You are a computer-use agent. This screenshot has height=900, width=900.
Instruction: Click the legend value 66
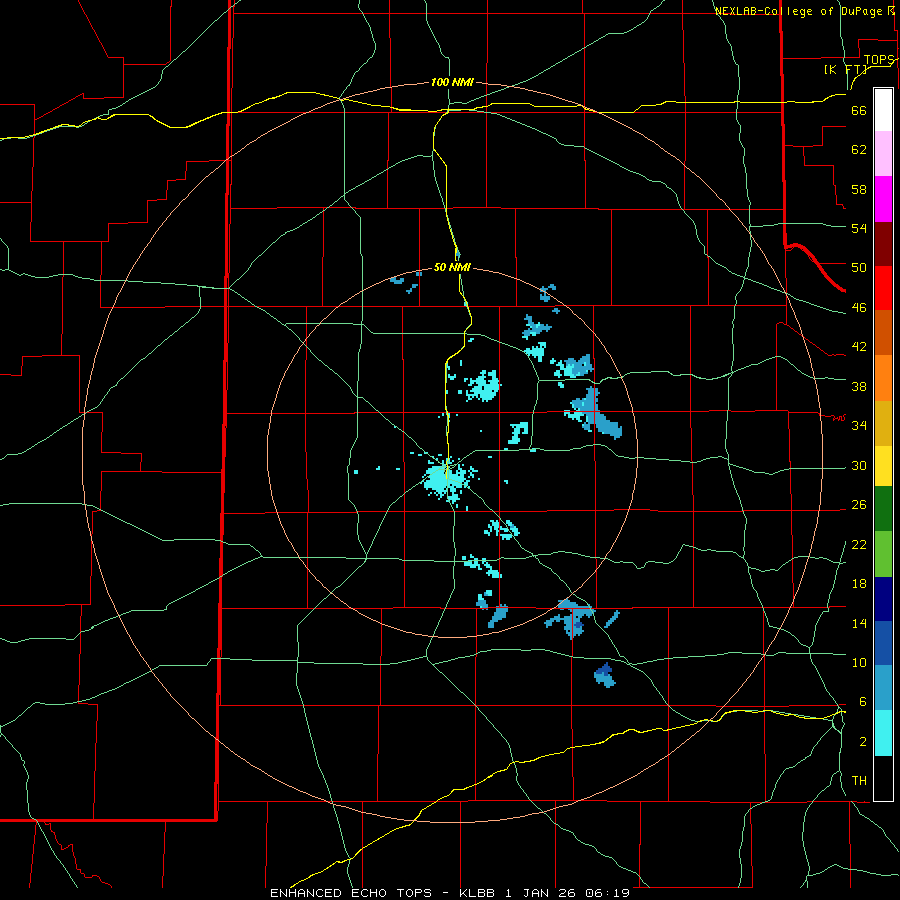click(859, 110)
